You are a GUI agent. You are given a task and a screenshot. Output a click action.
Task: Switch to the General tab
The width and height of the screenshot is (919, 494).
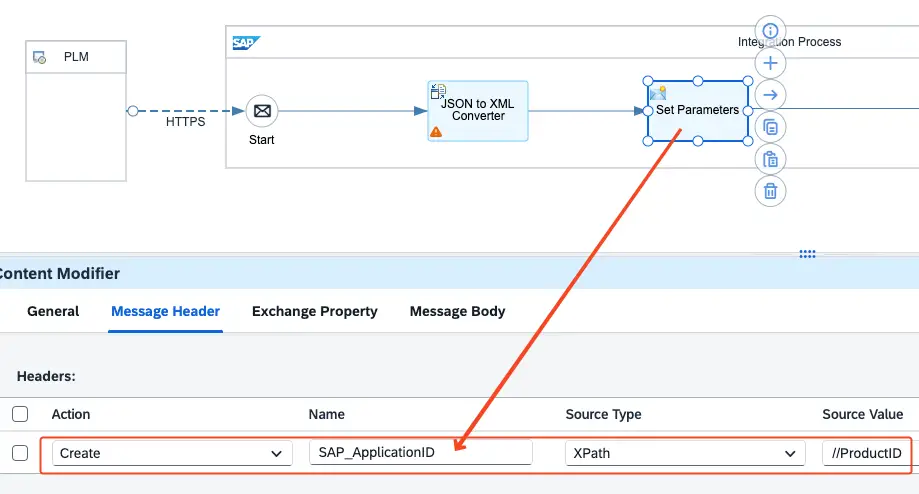point(53,311)
